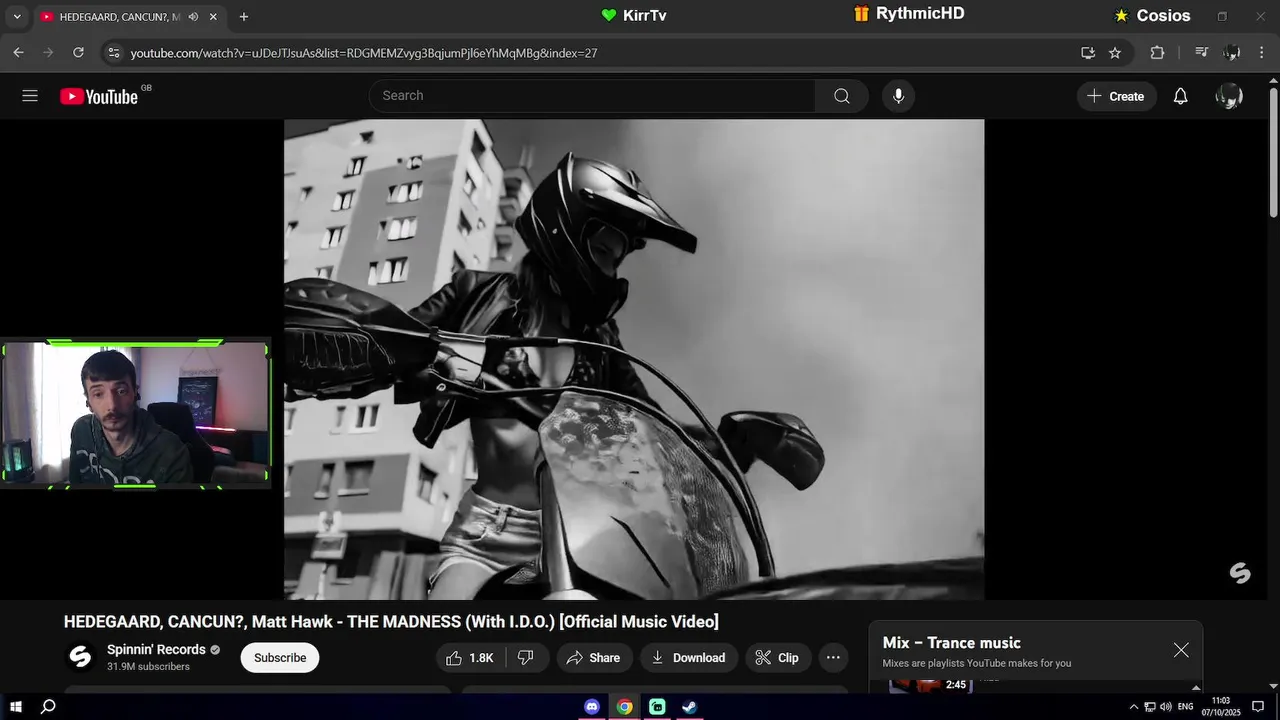Create a Clip of the video
1280x720 pixels.
tap(777, 658)
